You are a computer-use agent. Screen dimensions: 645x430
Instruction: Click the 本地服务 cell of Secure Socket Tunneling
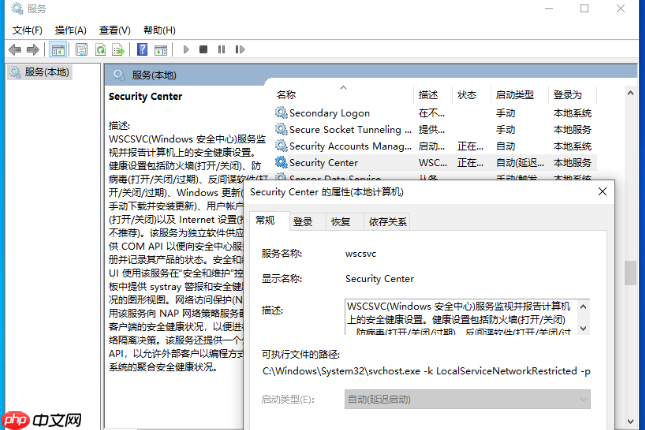tap(572, 130)
